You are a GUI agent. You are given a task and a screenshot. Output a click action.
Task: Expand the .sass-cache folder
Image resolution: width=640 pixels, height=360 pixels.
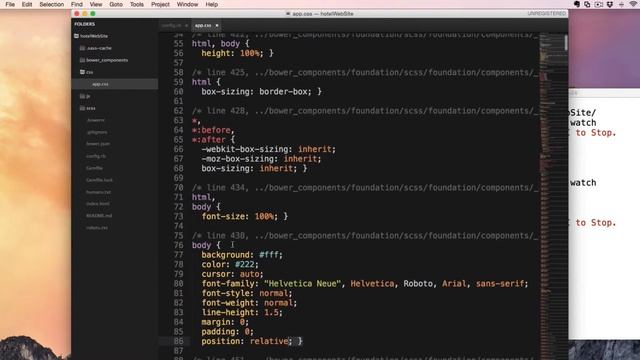(99, 48)
